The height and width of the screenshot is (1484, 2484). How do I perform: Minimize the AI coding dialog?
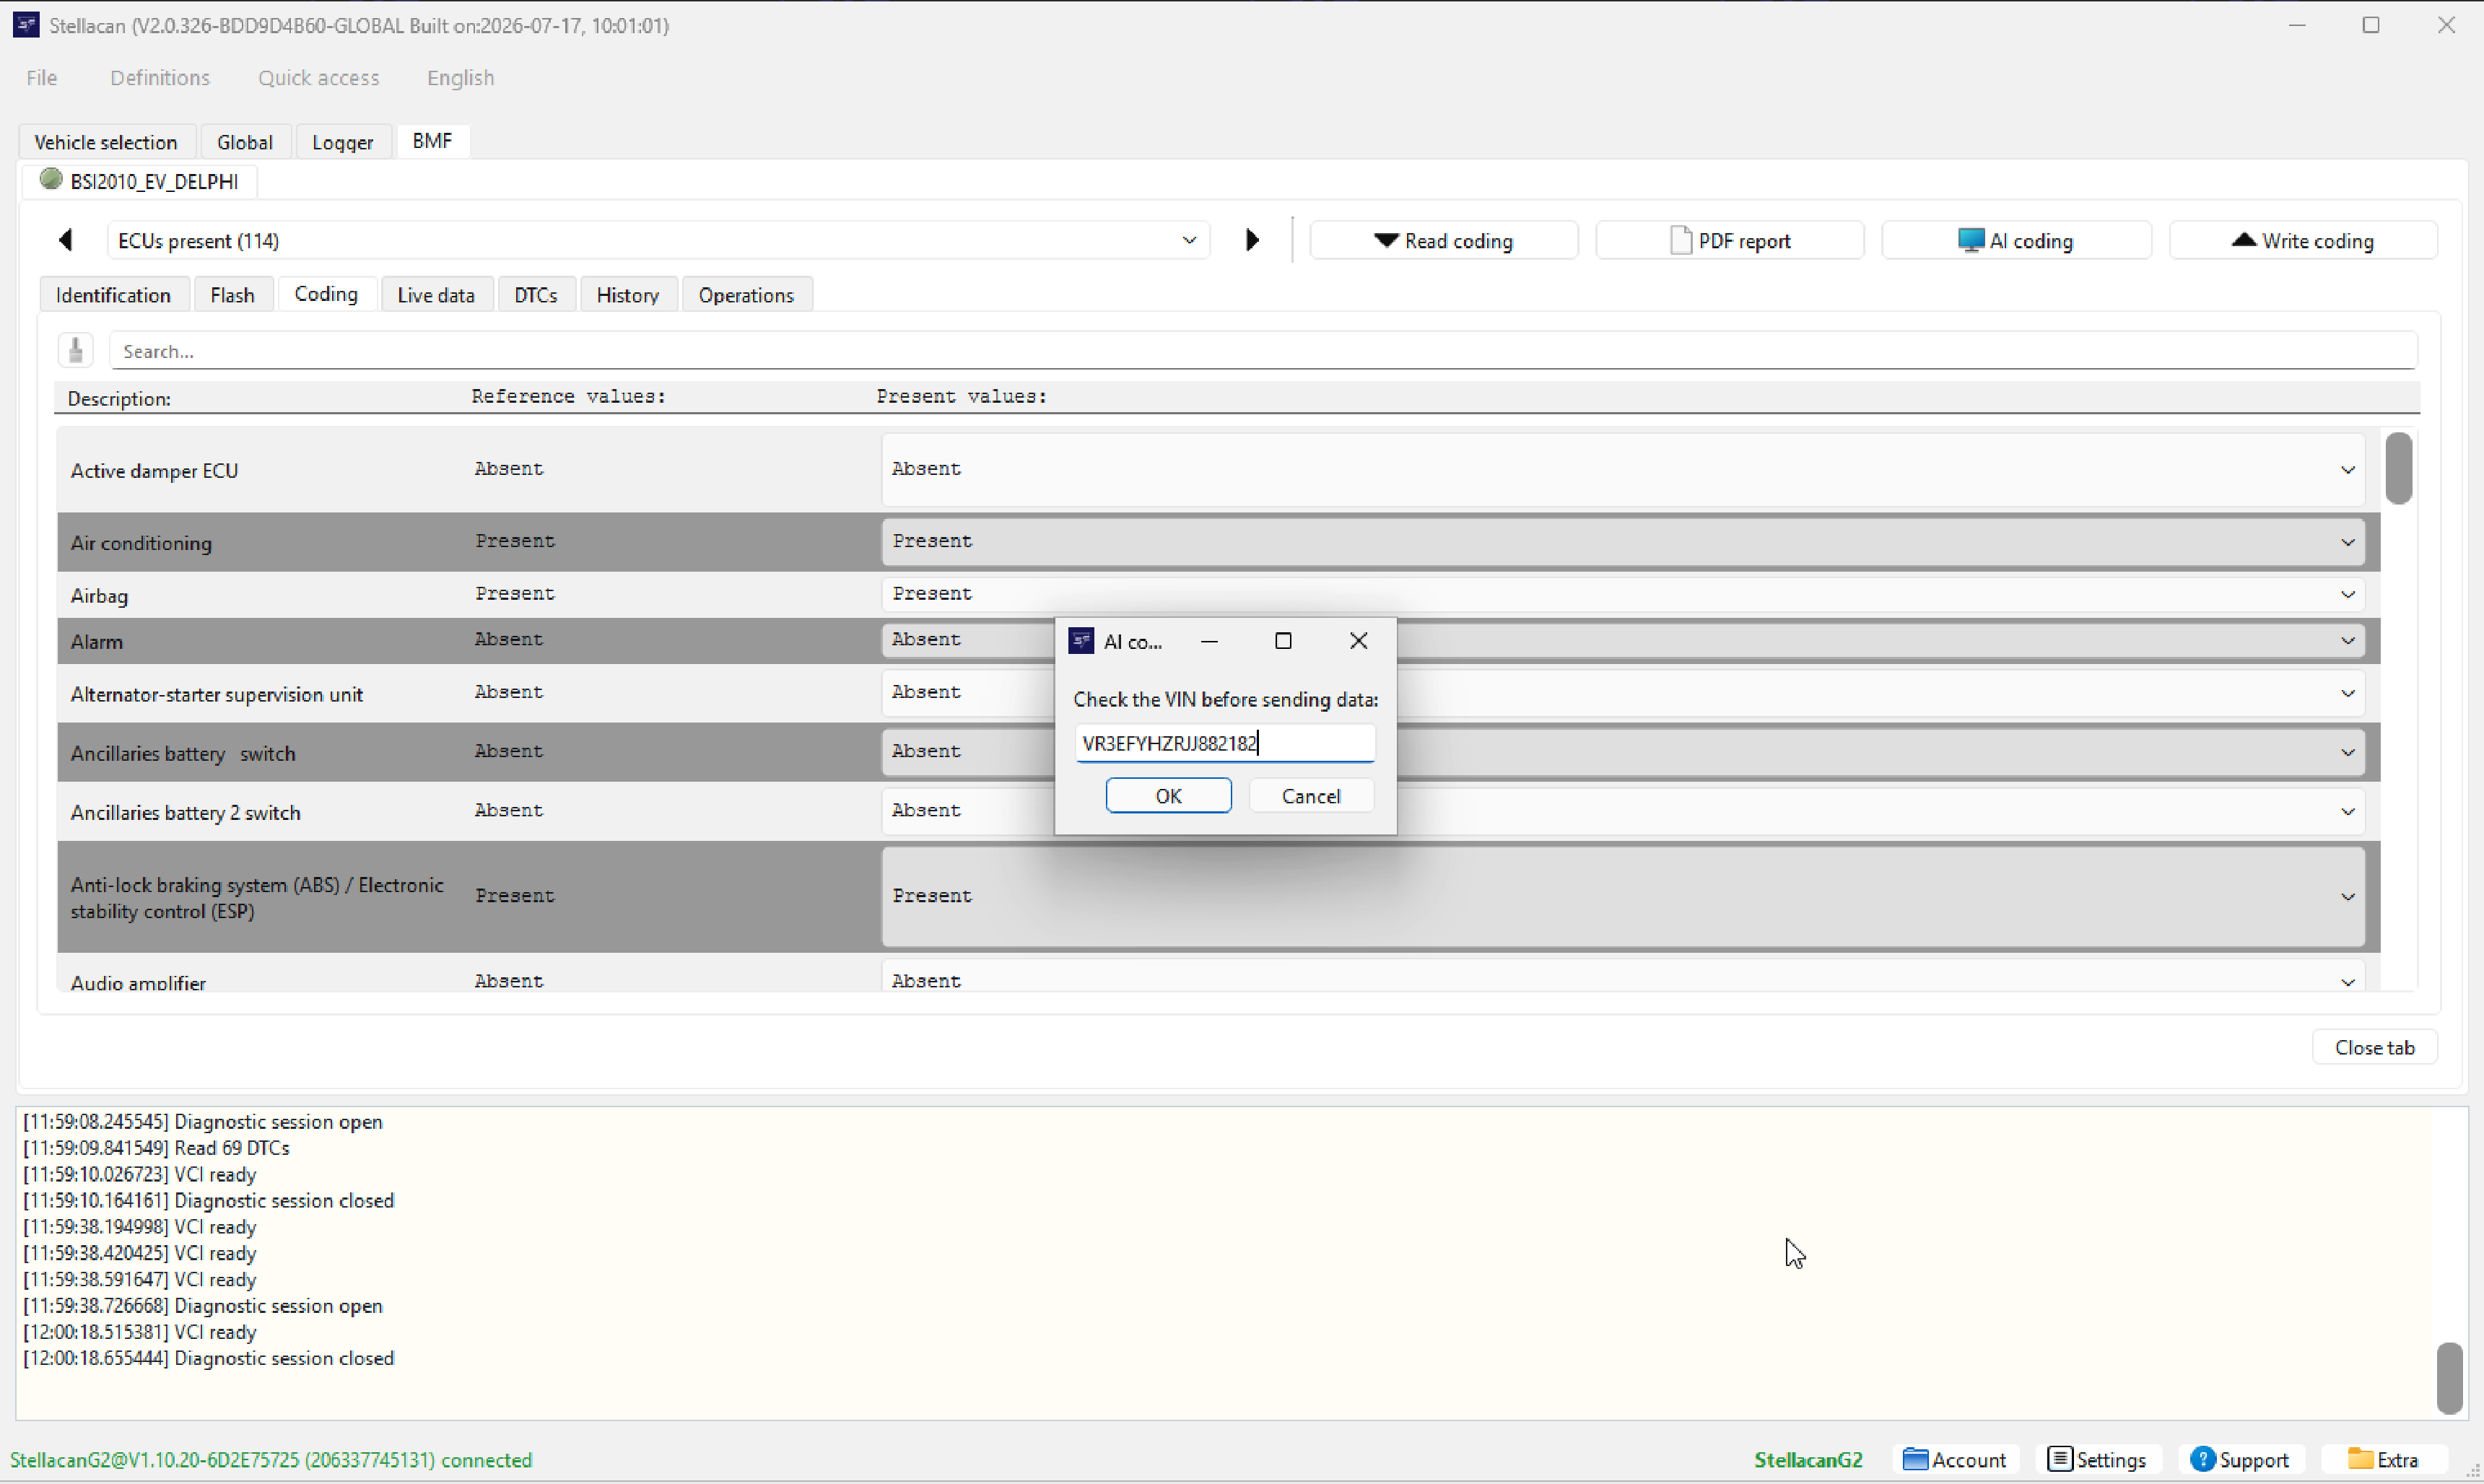[1209, 641]
